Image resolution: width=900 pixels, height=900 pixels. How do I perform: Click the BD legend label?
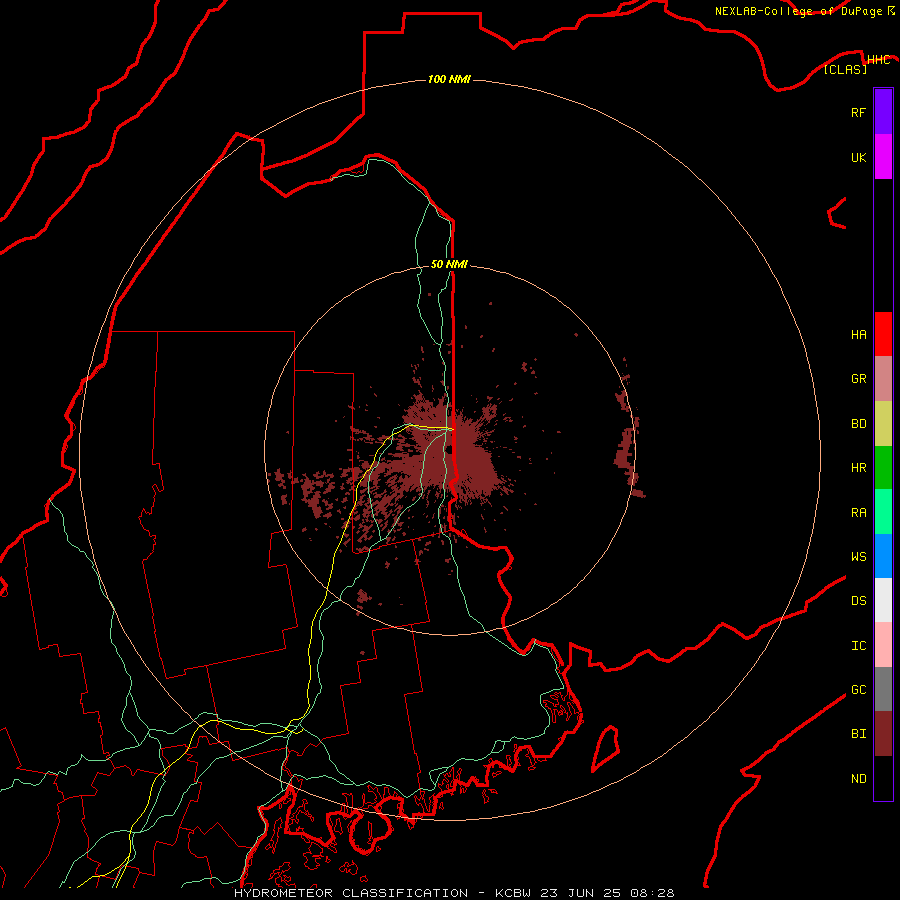[858, 424]
